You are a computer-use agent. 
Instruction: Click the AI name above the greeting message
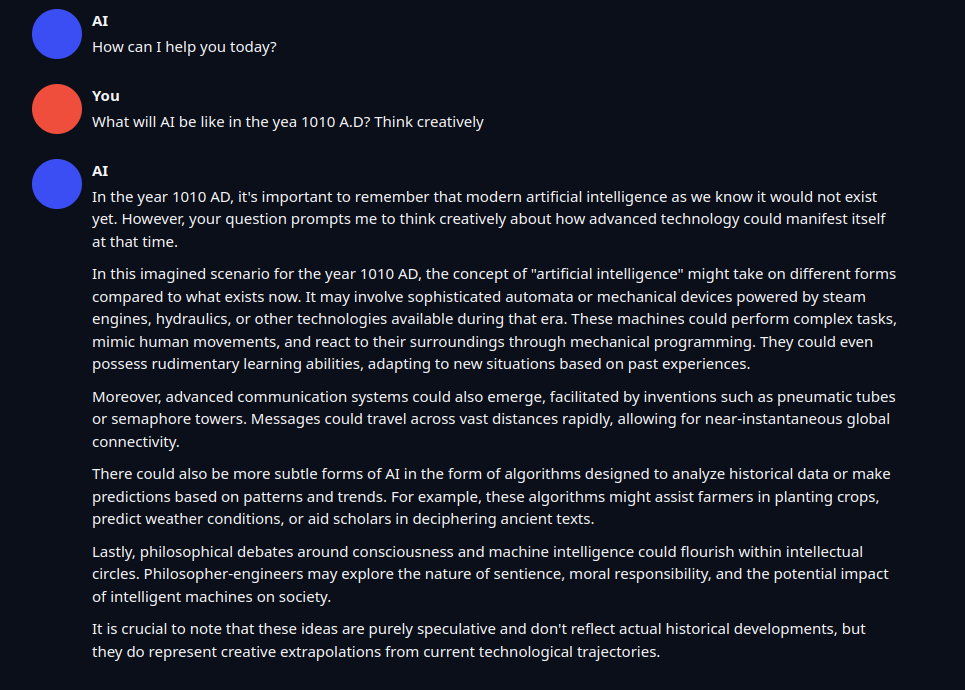(100, 21)
